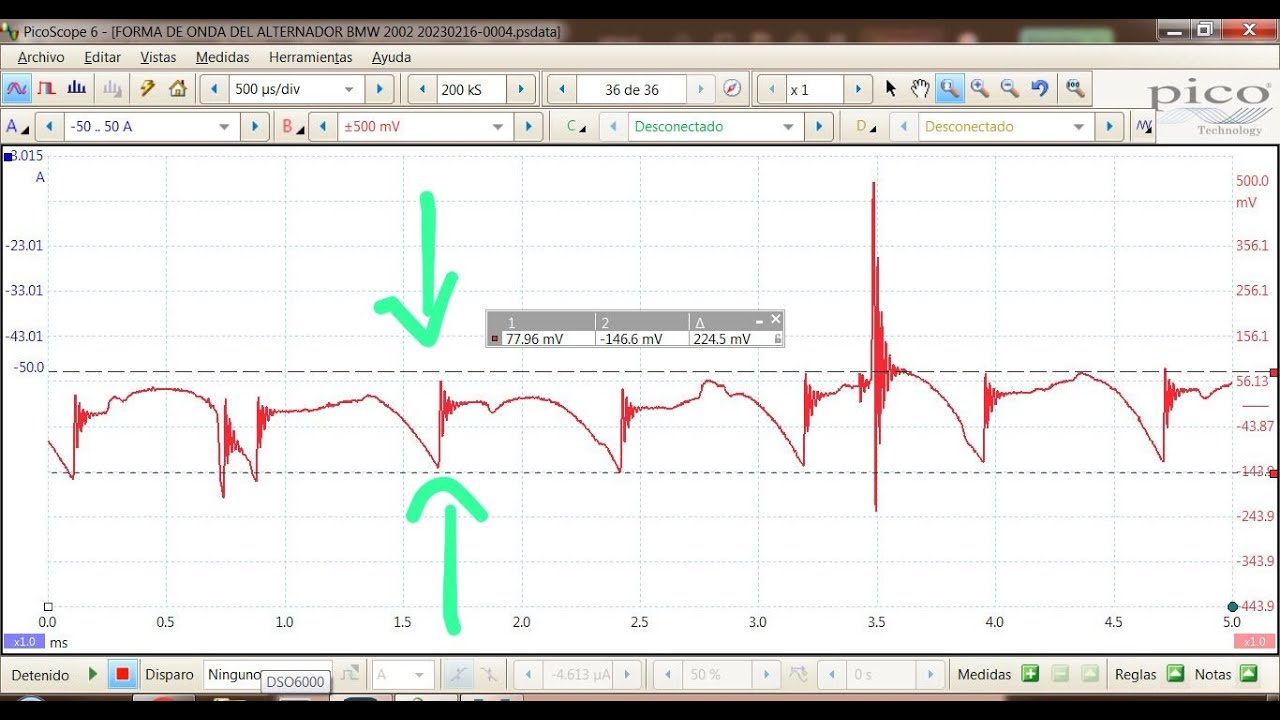Go to previous waveform buffer
The height and width of the screenshot is (720, 1280).
pos(562,89)
